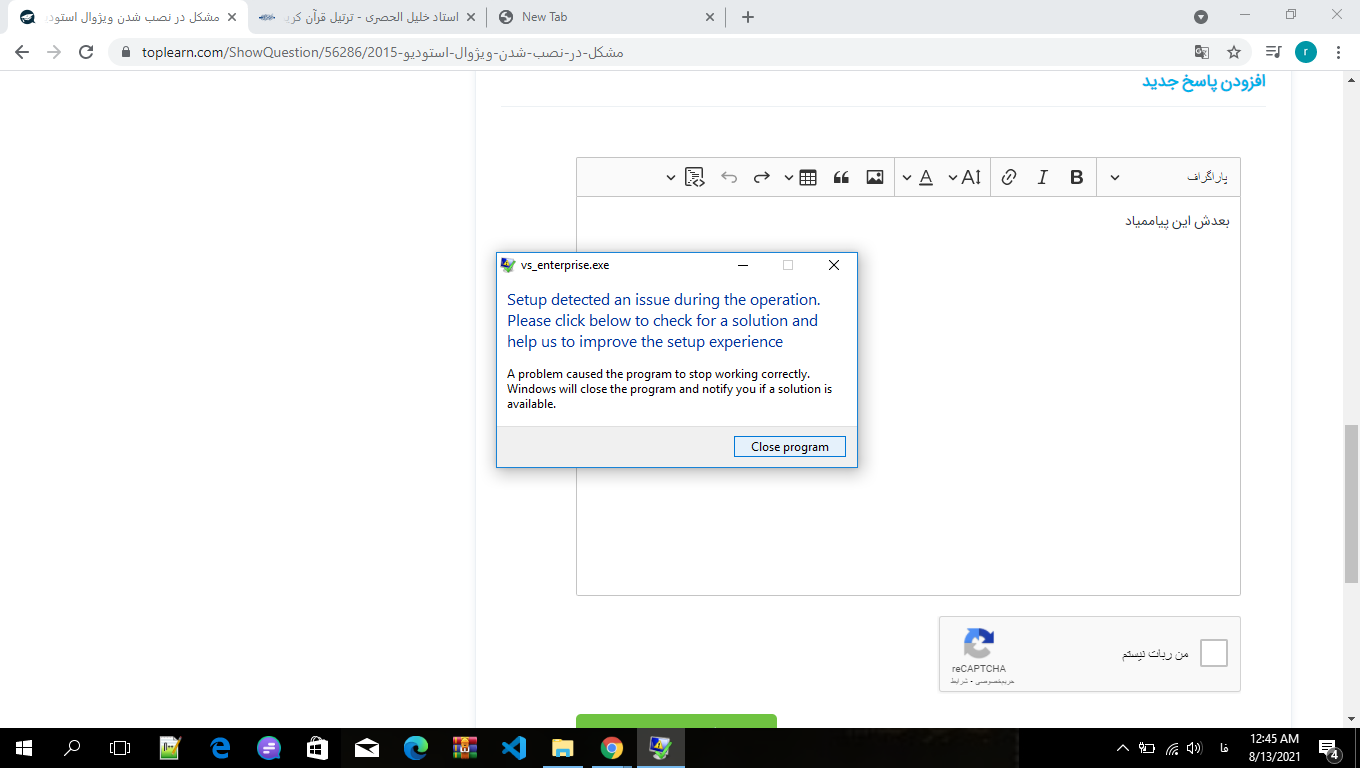Click the Close program button
Image resolution: width=1360 pixels, height=768 pixels.
click(x=790, y=447)
